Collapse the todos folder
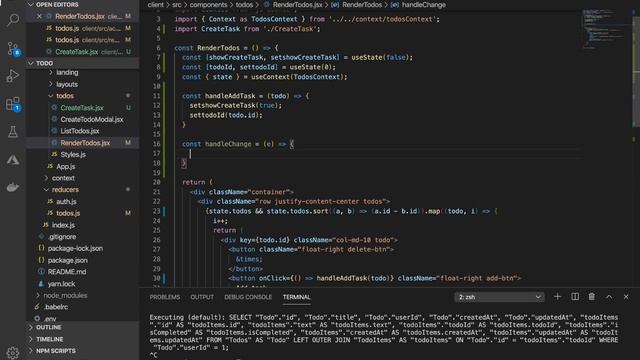 [x=65, y=96]
